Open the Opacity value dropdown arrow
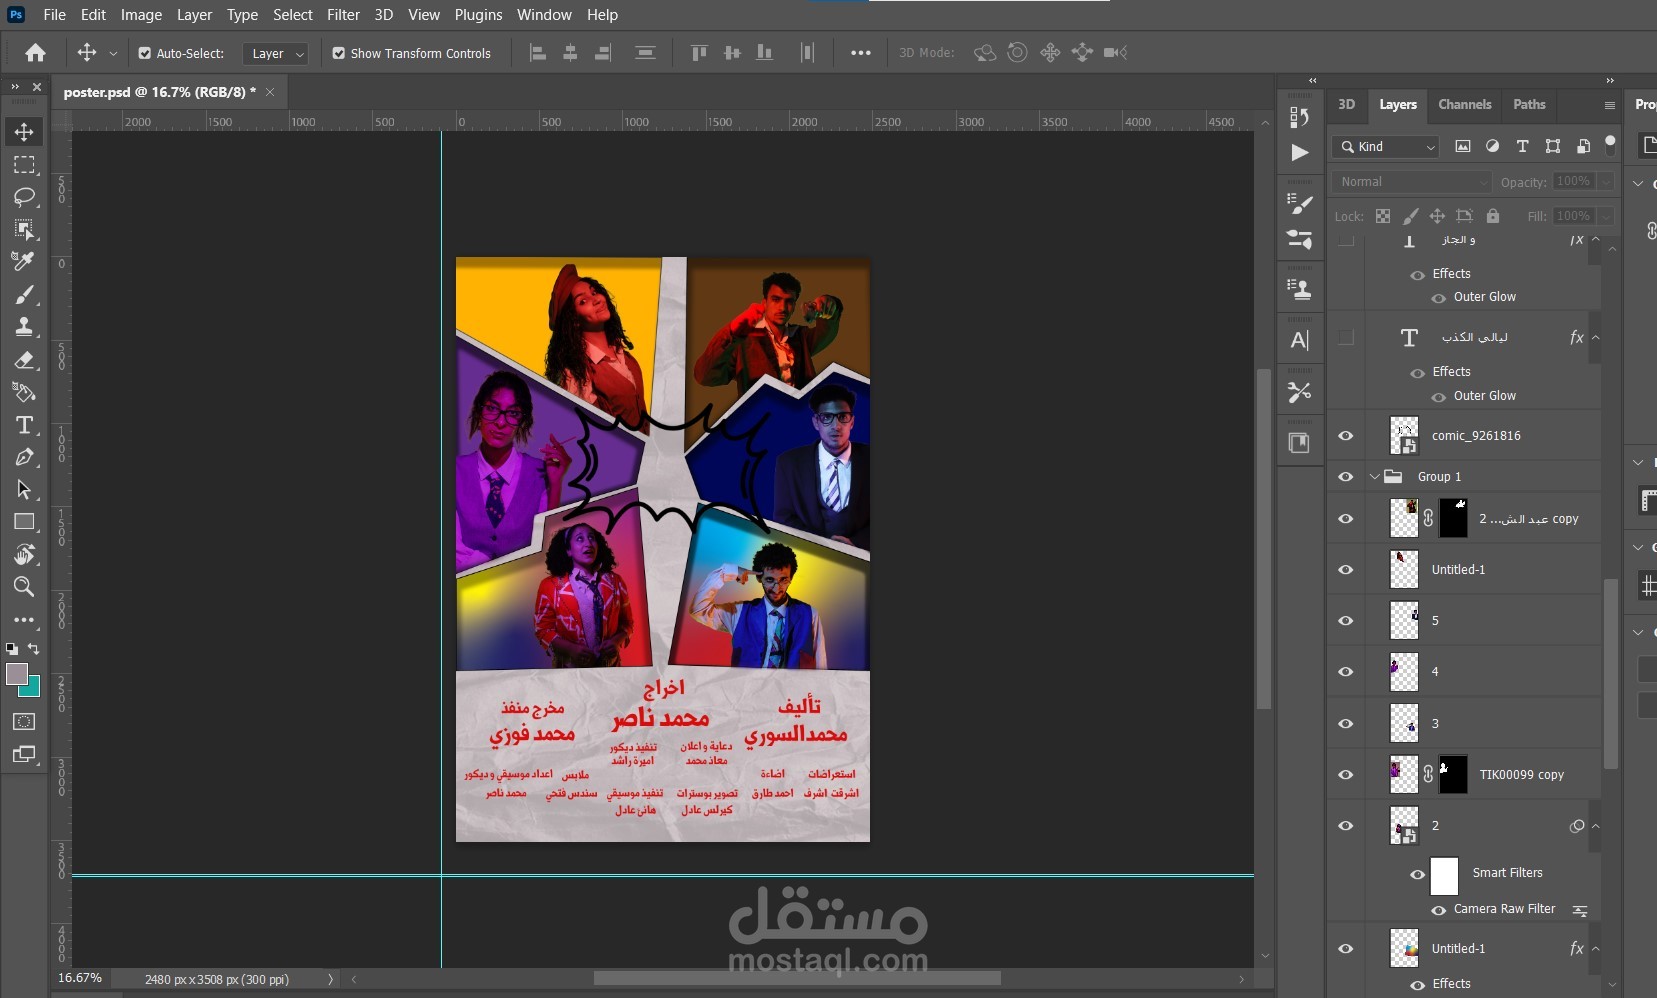Image resolution: width=1657 pixels, height=998 pixels. click(x=1606, y=182)
